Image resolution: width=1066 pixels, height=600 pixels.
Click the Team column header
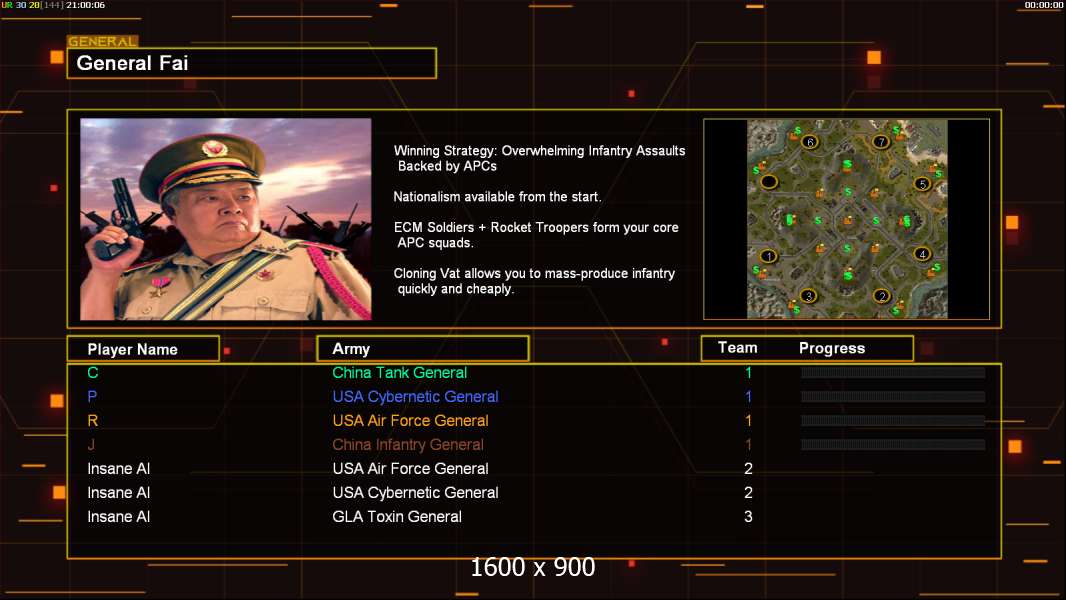pos(738,347)
